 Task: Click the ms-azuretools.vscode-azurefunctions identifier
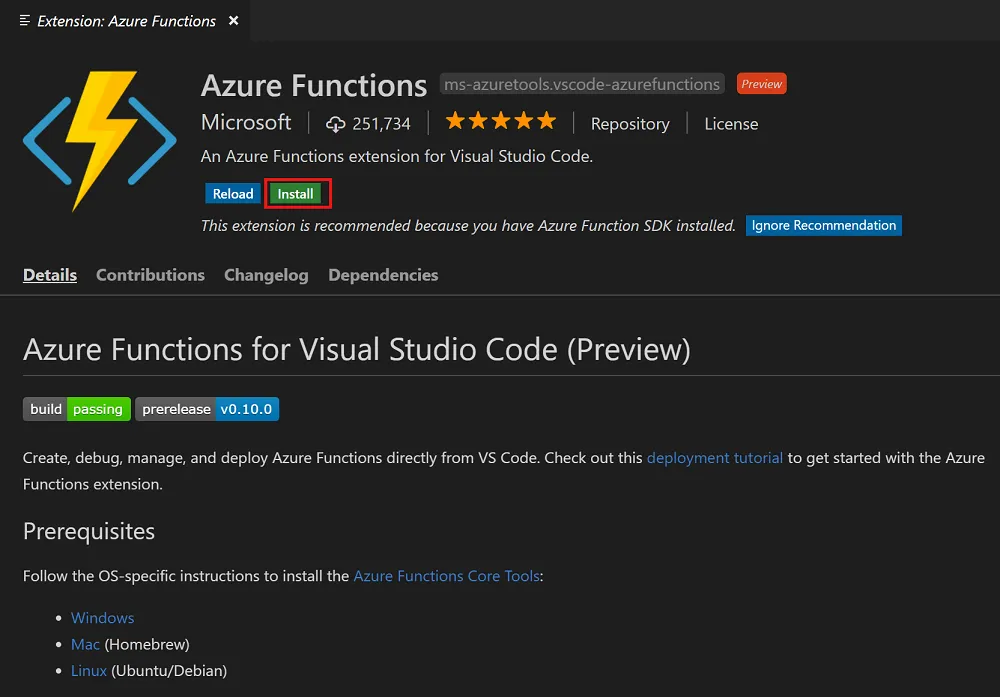pos(582,84)
